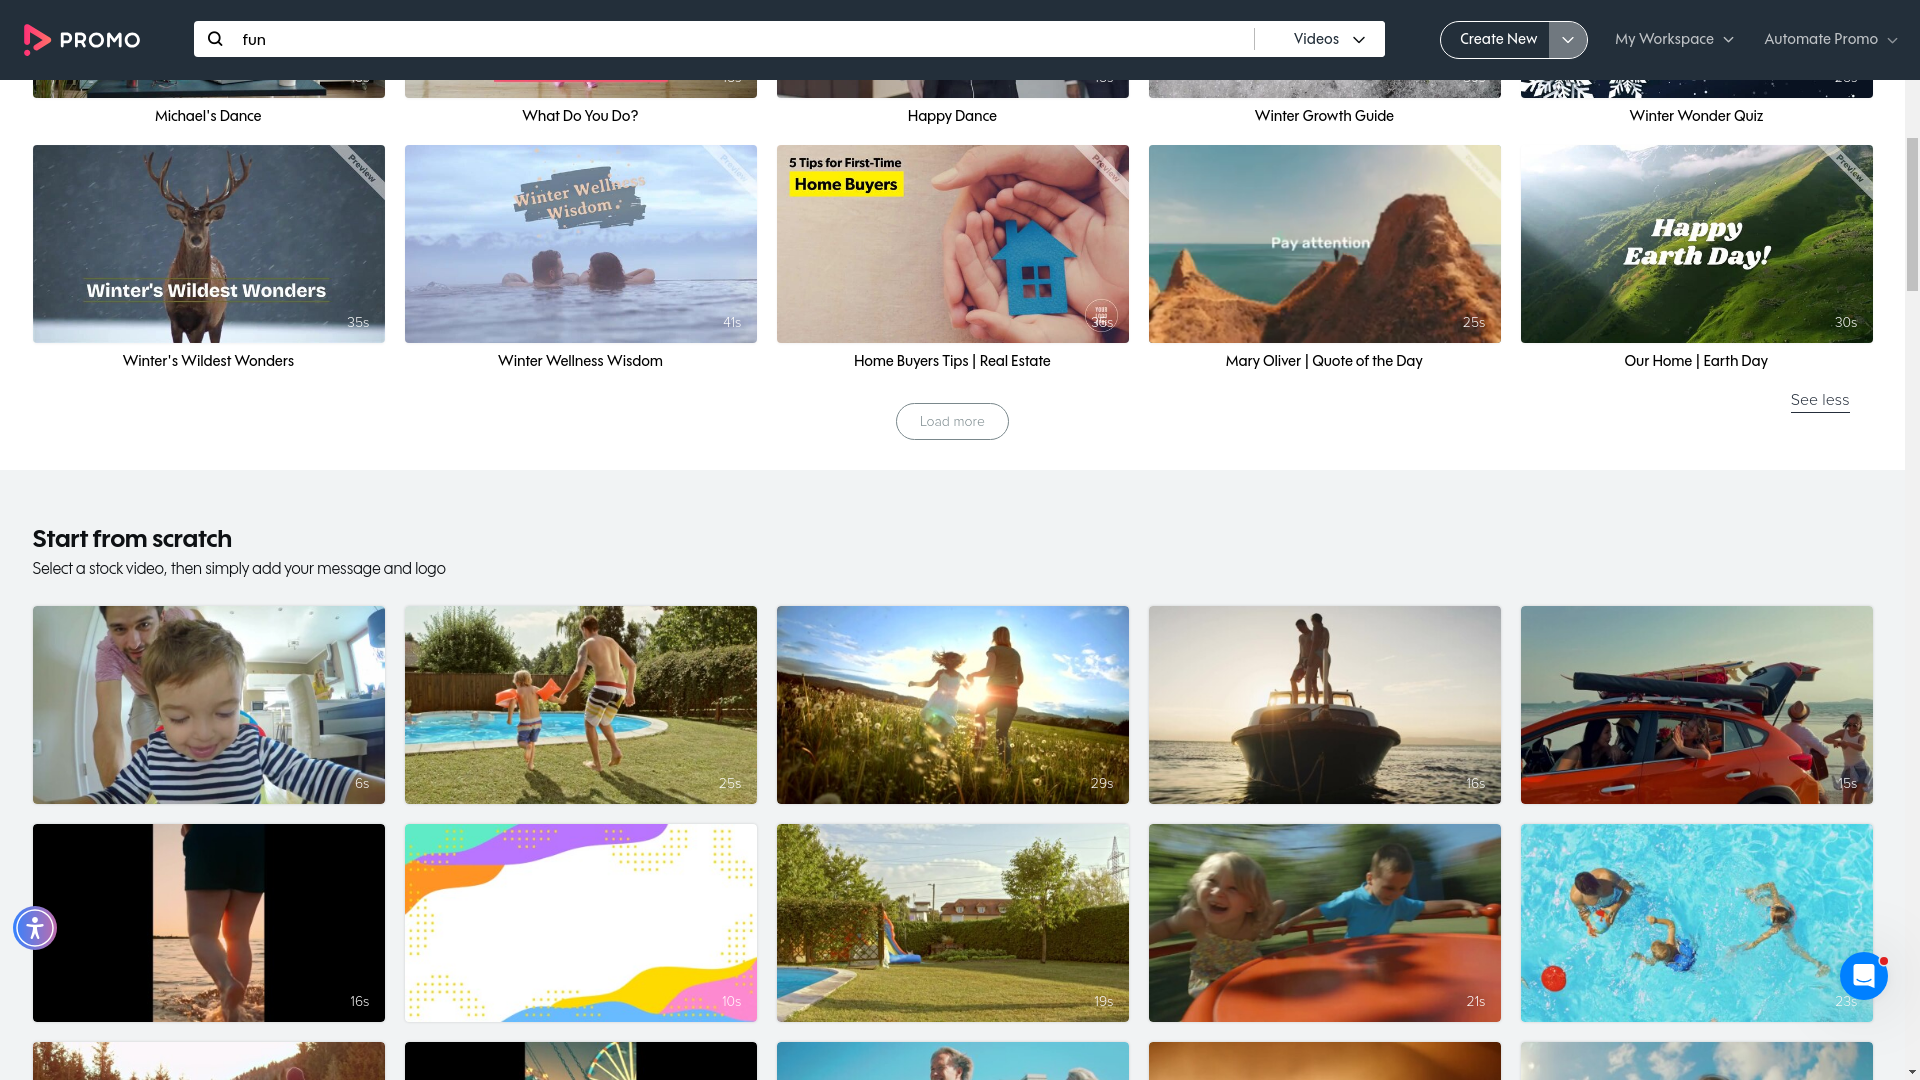Choose the colorful abstract 10s stock video

(x=580, y=922)
